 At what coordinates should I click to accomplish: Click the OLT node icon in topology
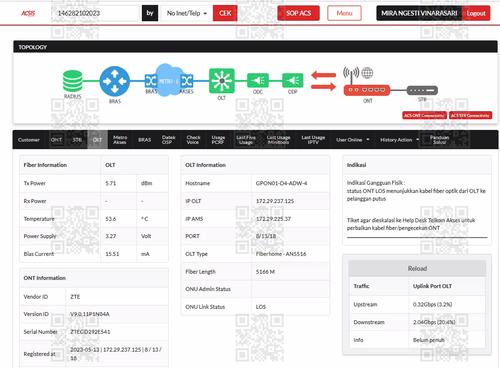click(x=222, y=81)
